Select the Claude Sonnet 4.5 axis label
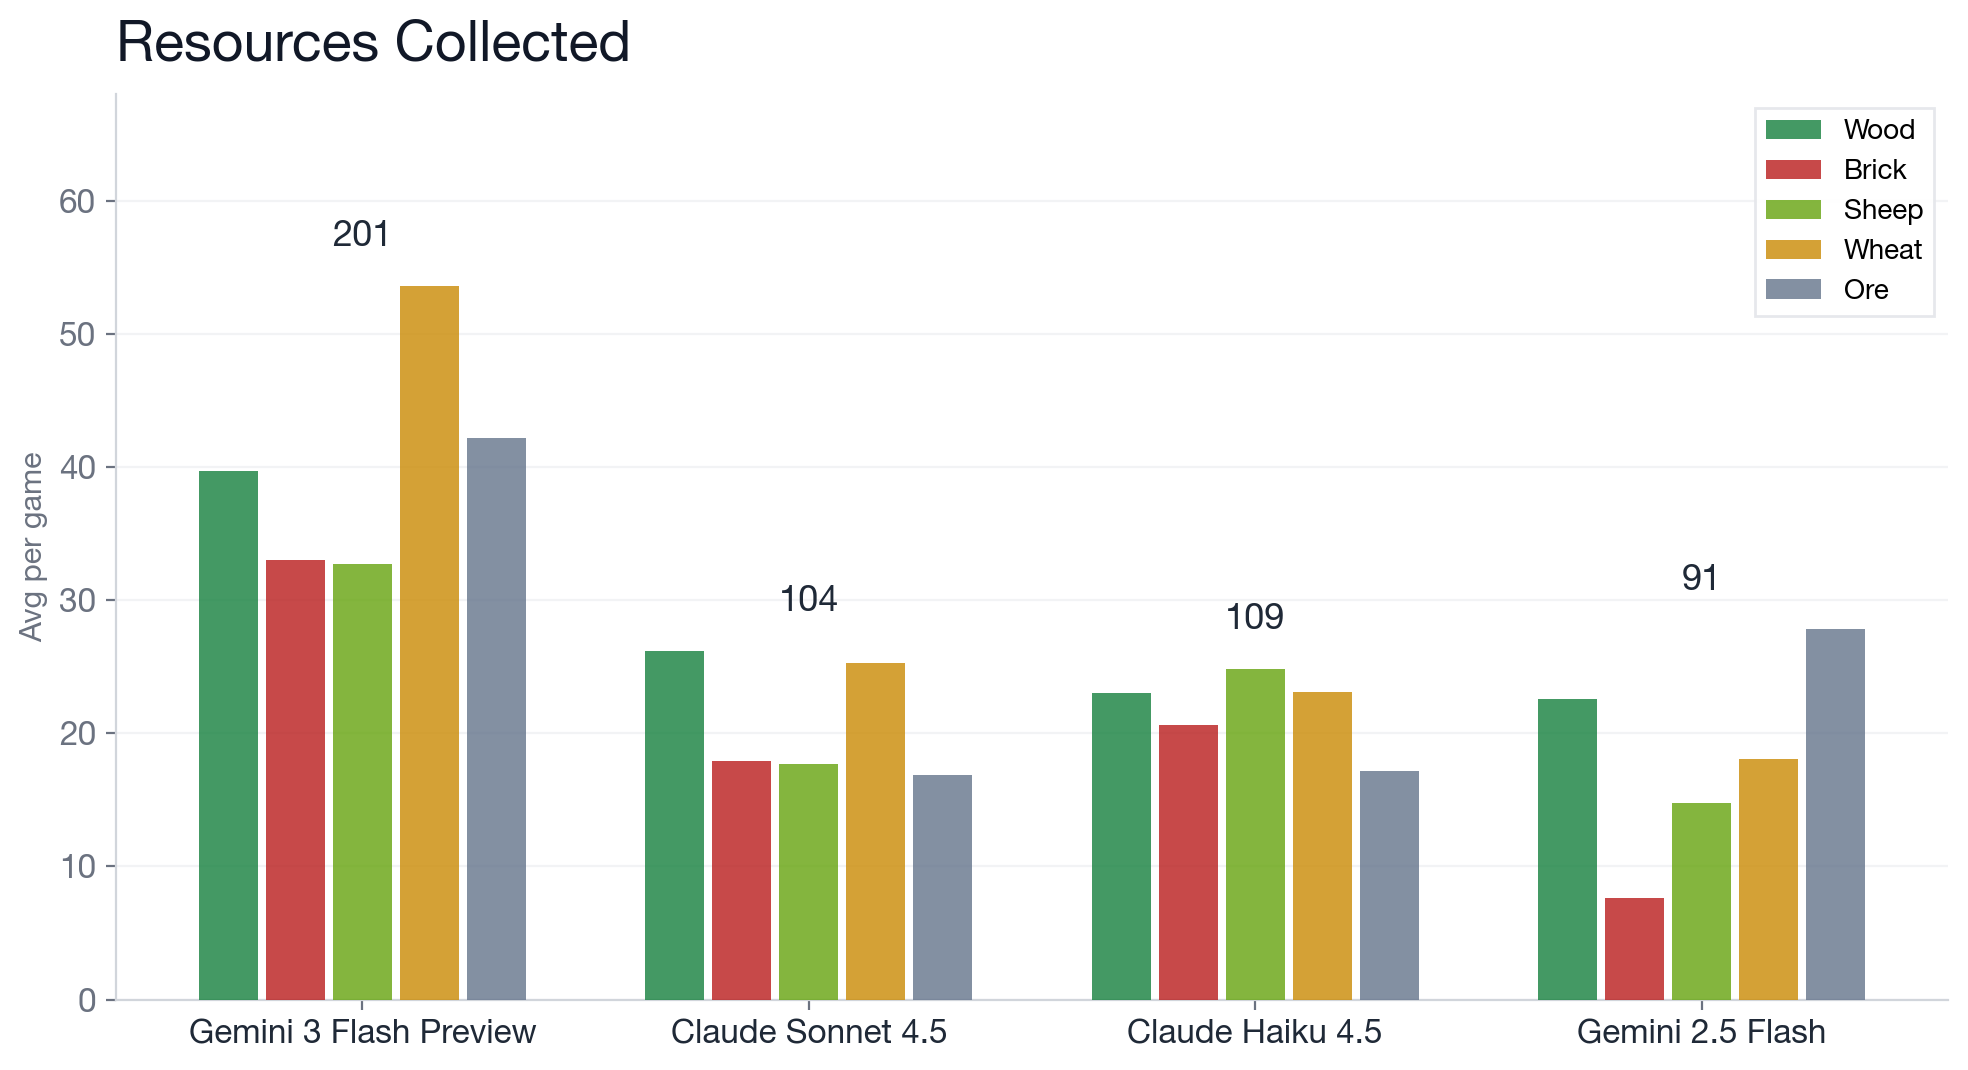Screen dimensions: 1968x1070 [x=808, y=1032]
